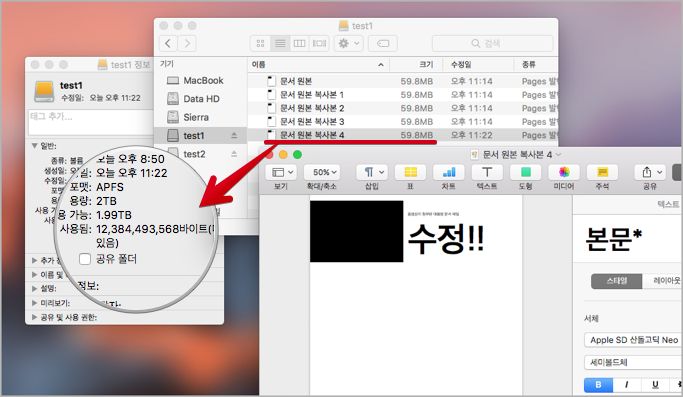683x397 pixels.
Task: Switch Finder to column view
Action: click(x=299, y=43)
